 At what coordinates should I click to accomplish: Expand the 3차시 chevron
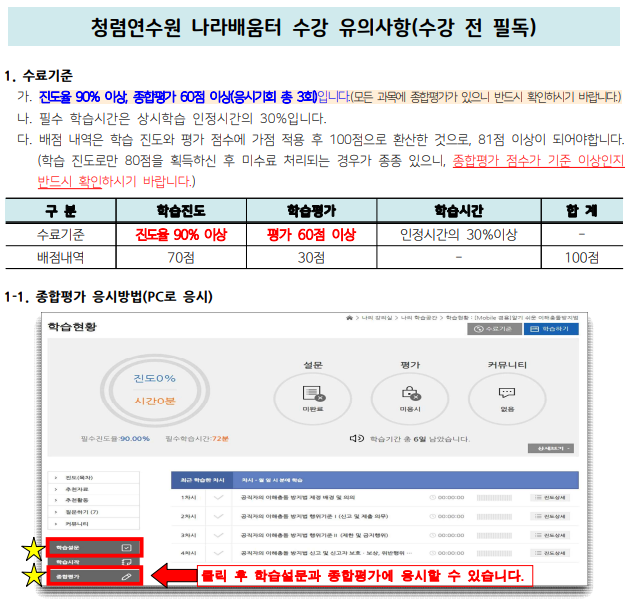point(218,535)
